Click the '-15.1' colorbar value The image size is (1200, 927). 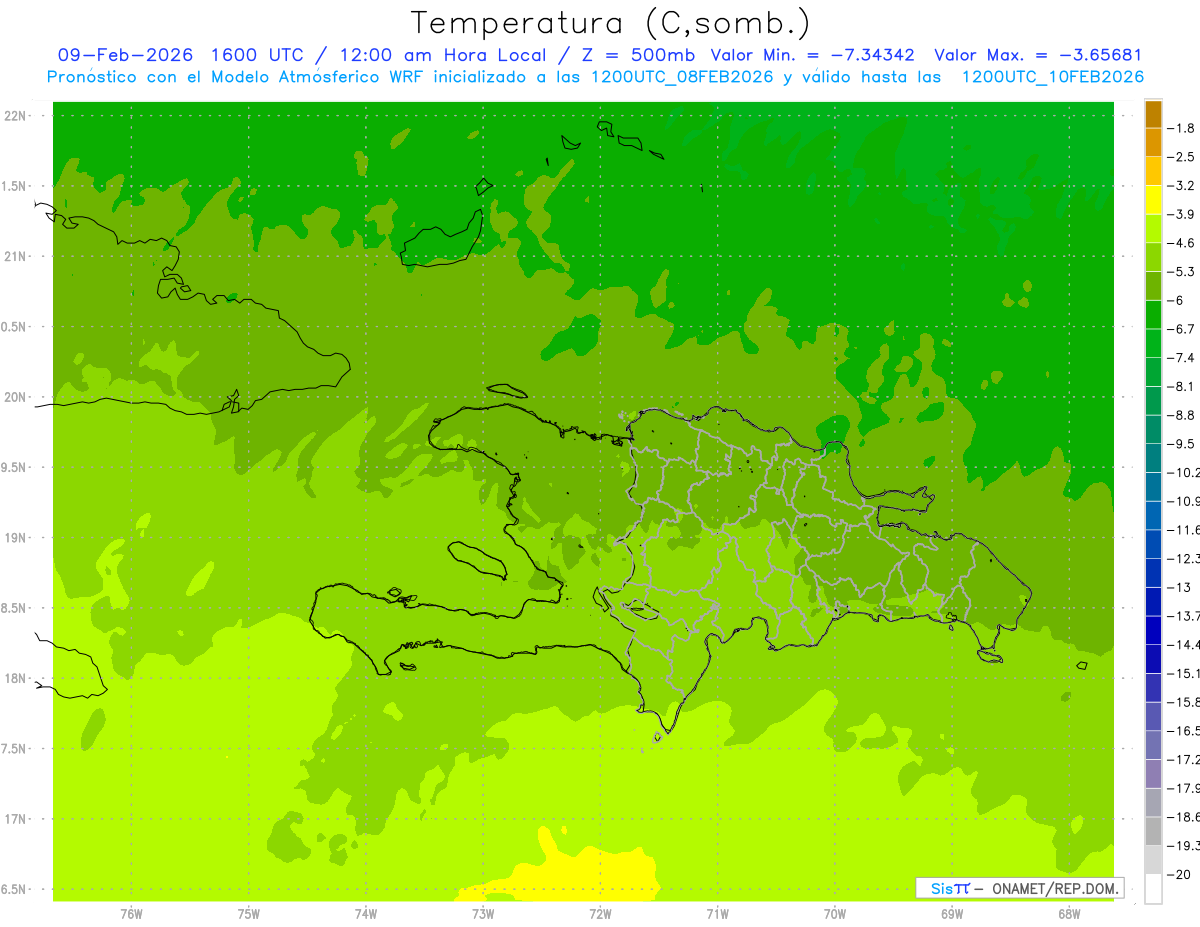[1184, 673]
